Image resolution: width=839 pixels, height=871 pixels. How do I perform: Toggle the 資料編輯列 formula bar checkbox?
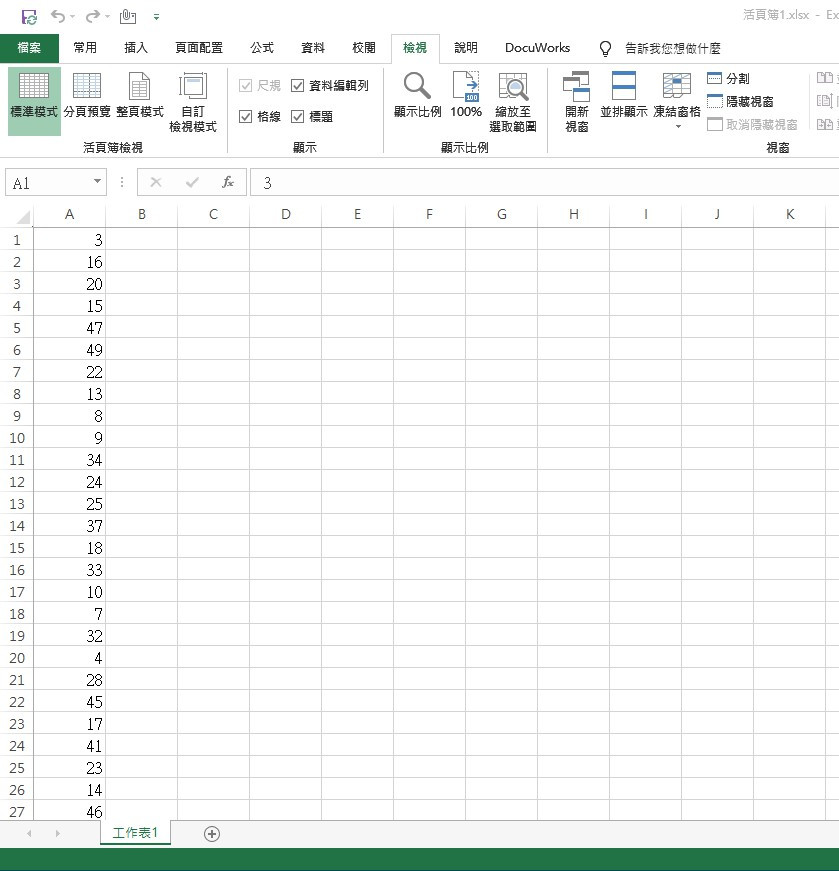[298, 86]
